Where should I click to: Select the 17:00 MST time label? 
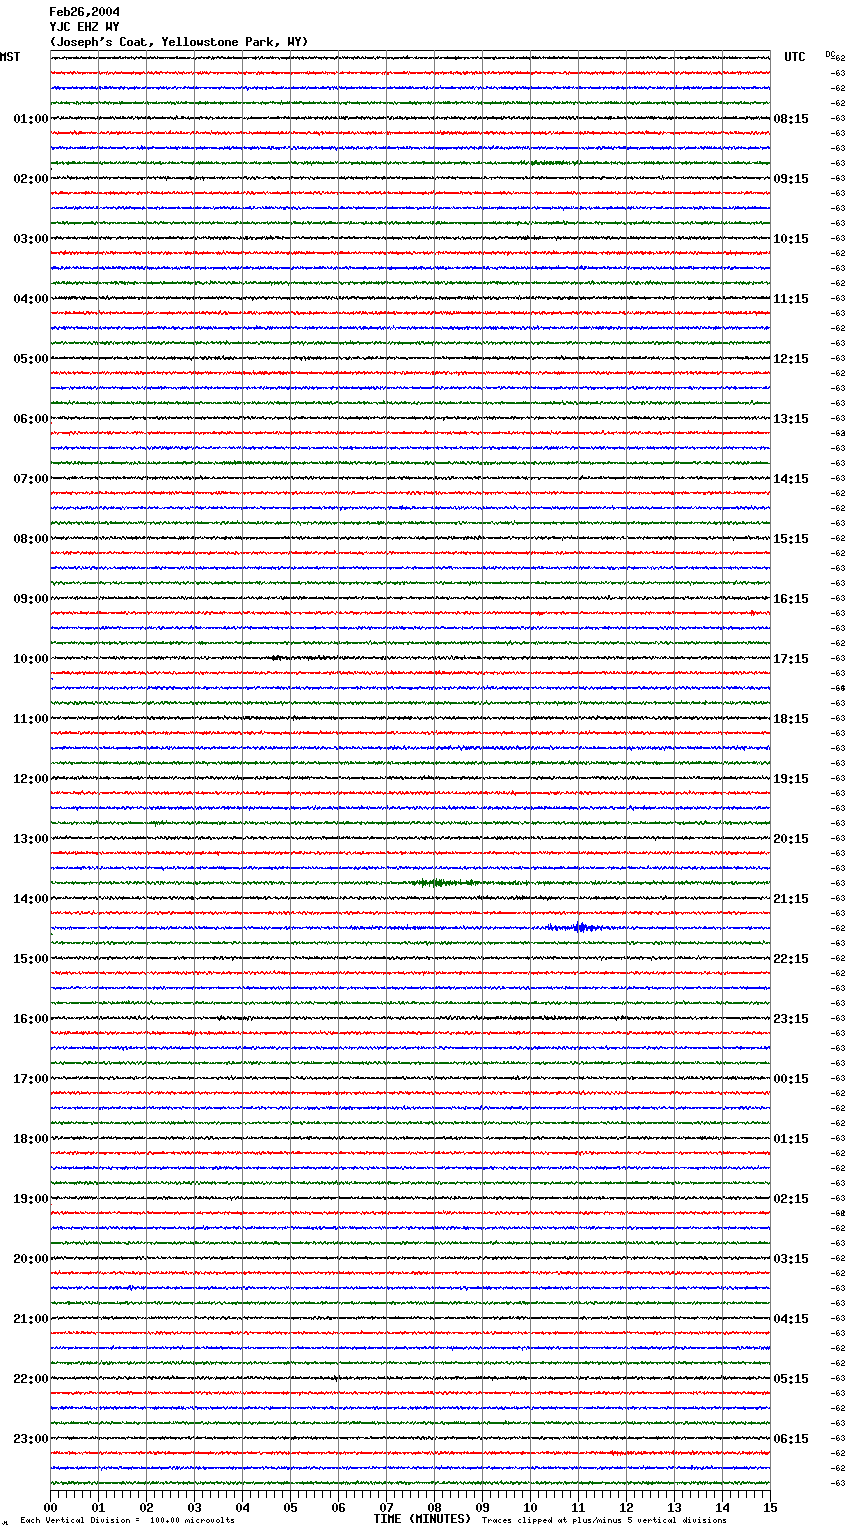click(x=31, y=1079)
